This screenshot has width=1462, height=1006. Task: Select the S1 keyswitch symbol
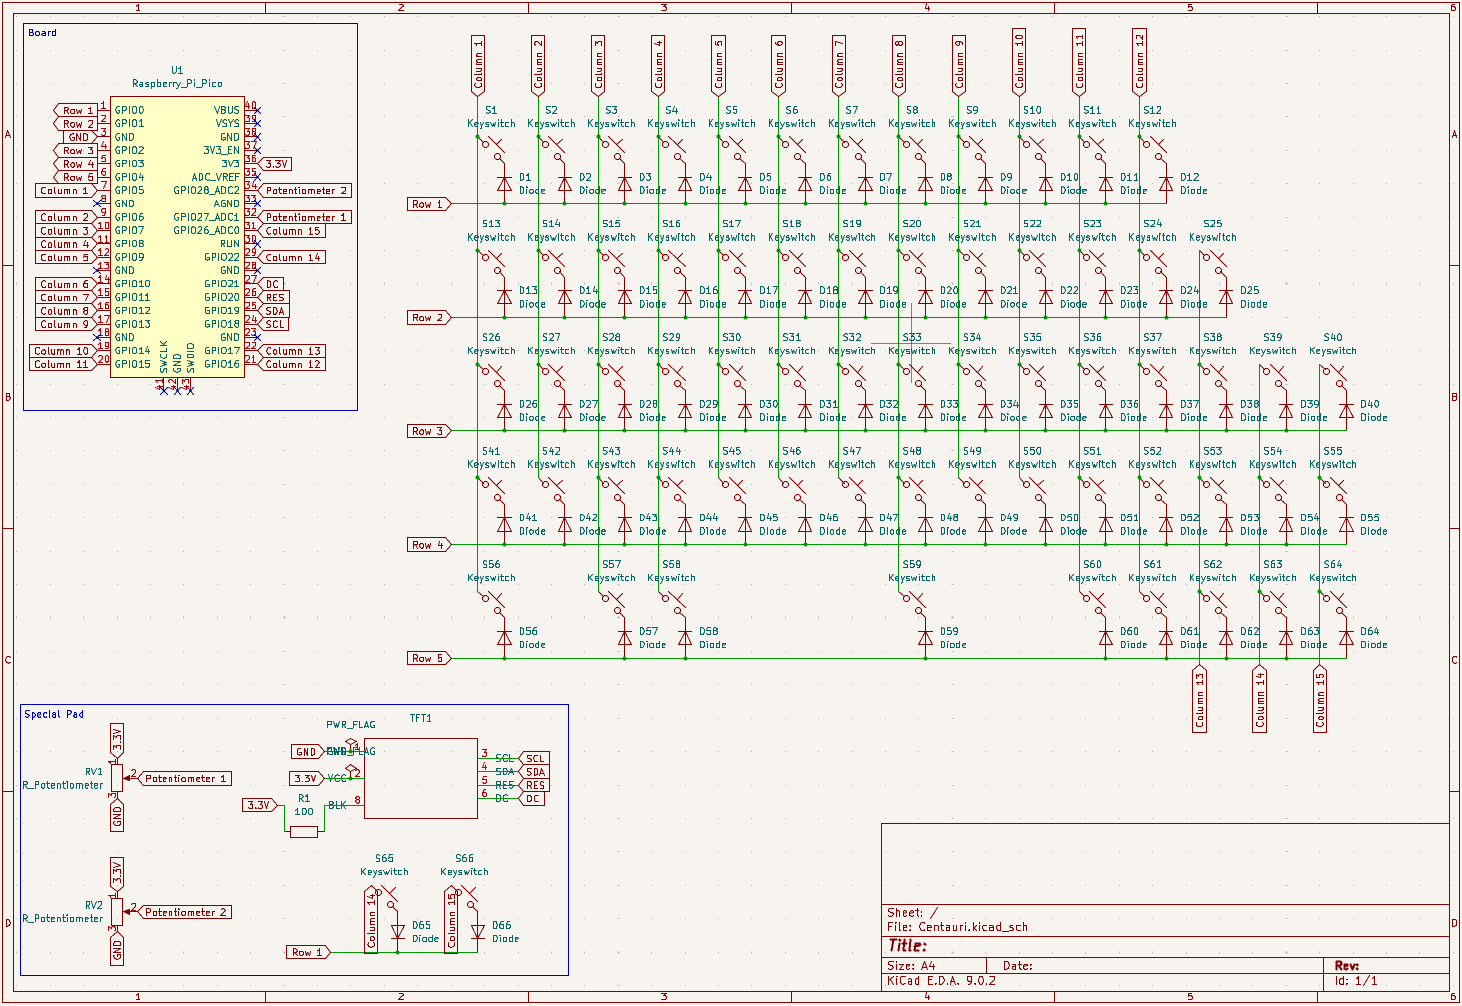click(491, 149)
